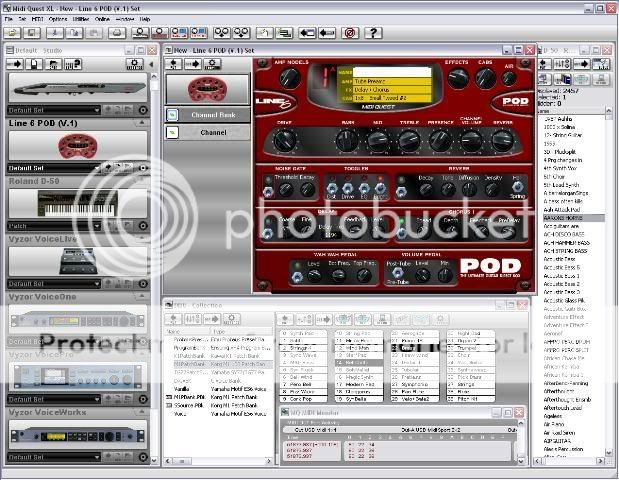Click the right-arrow icon in Default Studio toolbar
619x480 pixels.
[15, 64]
